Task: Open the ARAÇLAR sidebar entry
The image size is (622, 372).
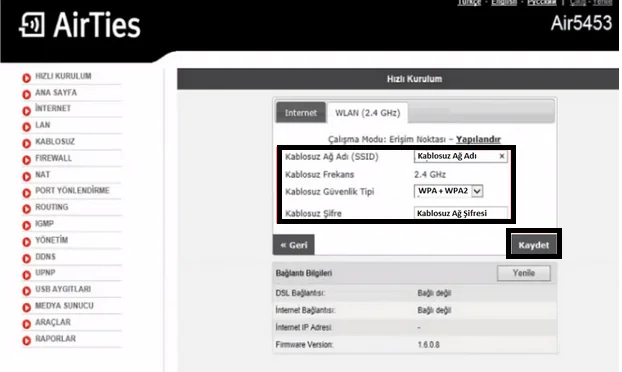Action: tap(53, 322)
